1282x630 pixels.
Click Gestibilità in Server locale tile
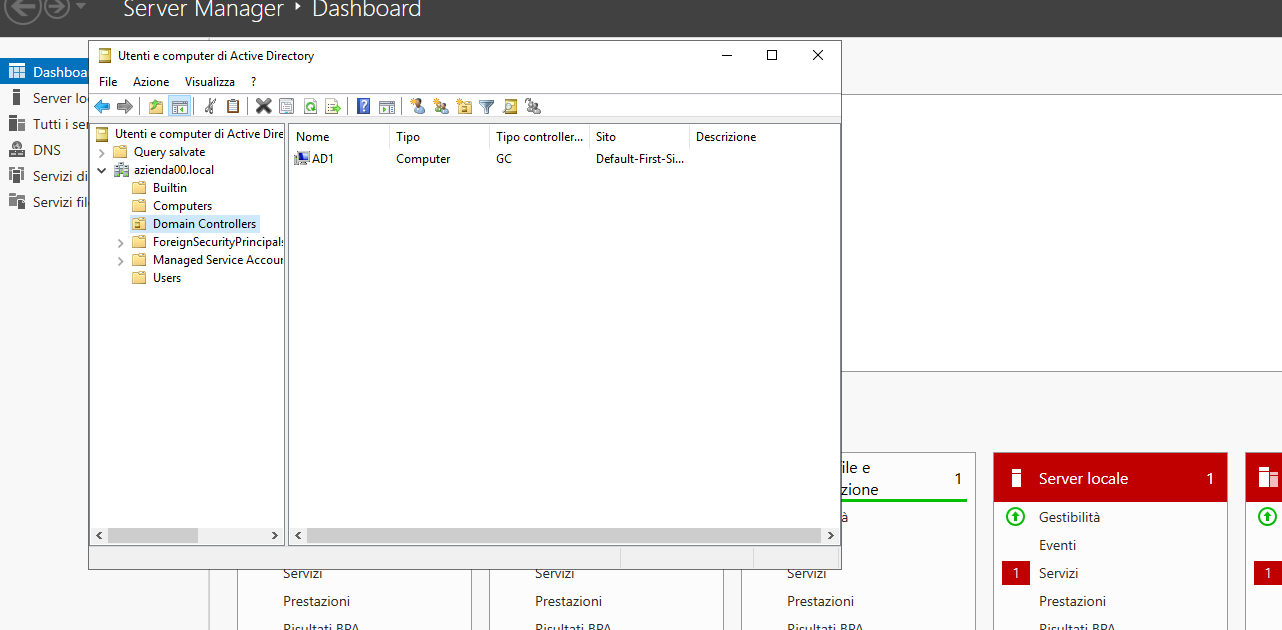point(1069,517)
